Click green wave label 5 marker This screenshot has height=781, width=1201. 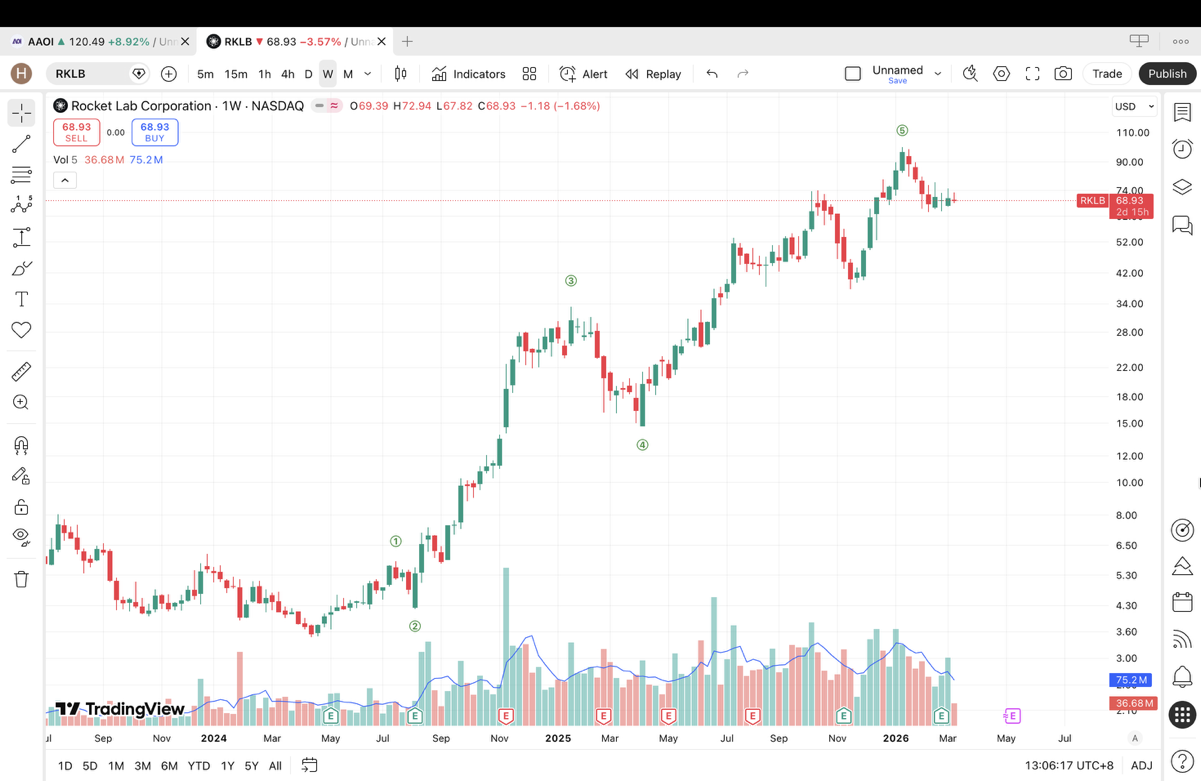(902, 131)
